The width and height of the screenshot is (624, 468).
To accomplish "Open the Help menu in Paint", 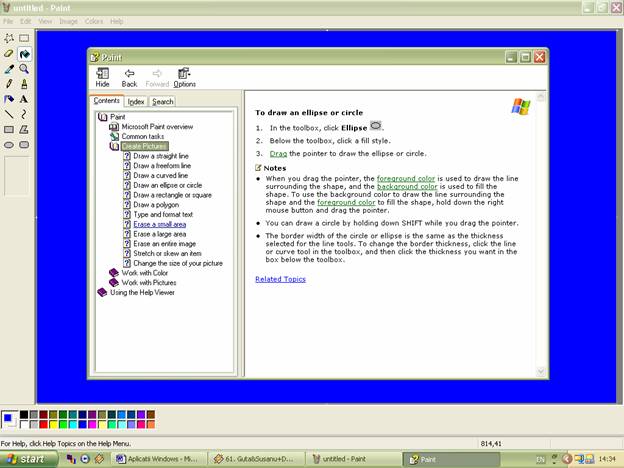I will coord(117,21).
